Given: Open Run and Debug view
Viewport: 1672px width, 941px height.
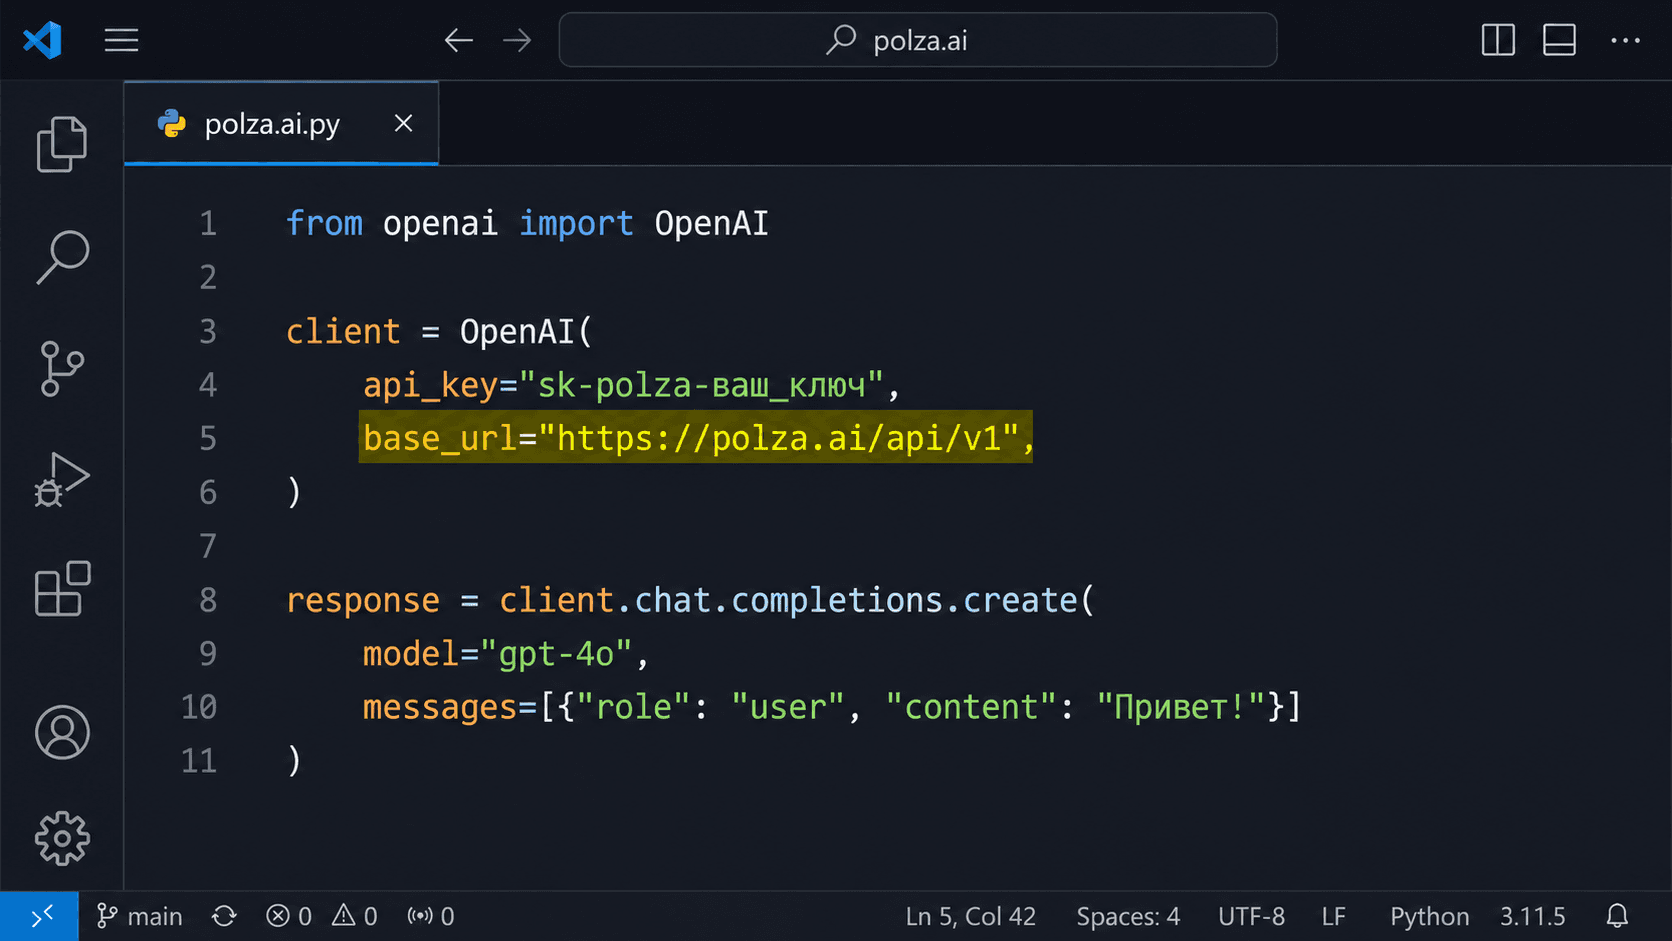Looking at the screenshot, I should point(62,480).
